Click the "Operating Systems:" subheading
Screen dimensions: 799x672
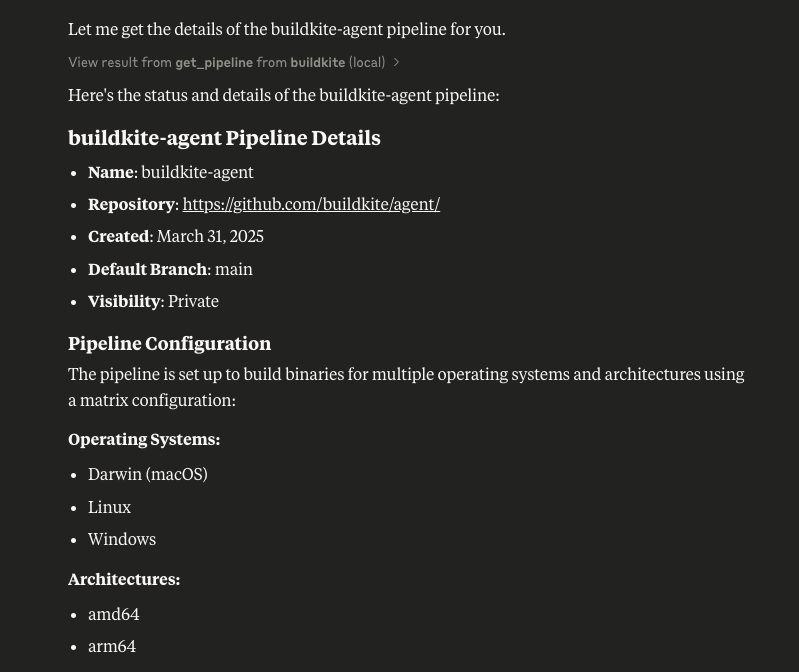pyautogui.click(x=144, y=439)
